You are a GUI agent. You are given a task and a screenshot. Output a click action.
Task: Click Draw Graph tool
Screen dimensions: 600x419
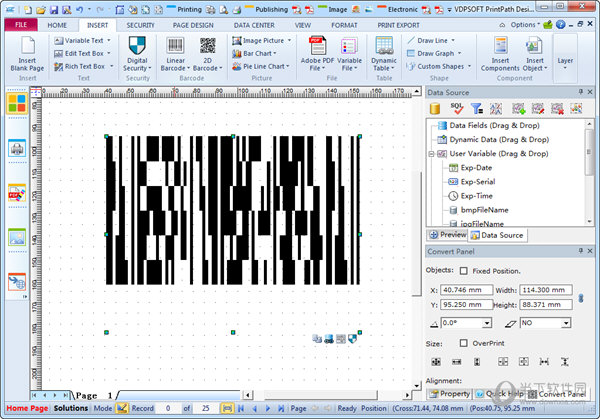pyautogui.click(x=434, y=53)
